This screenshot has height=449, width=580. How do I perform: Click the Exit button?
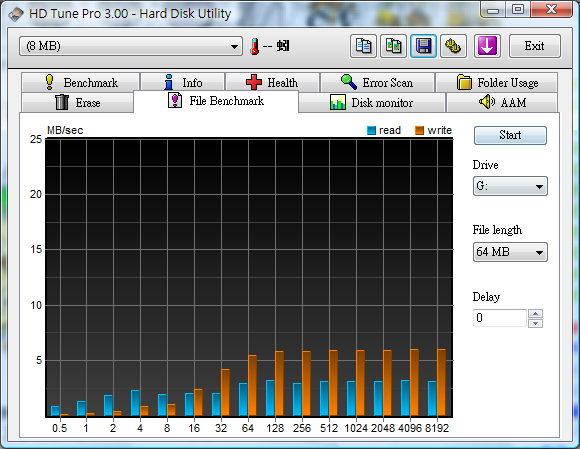535,46
